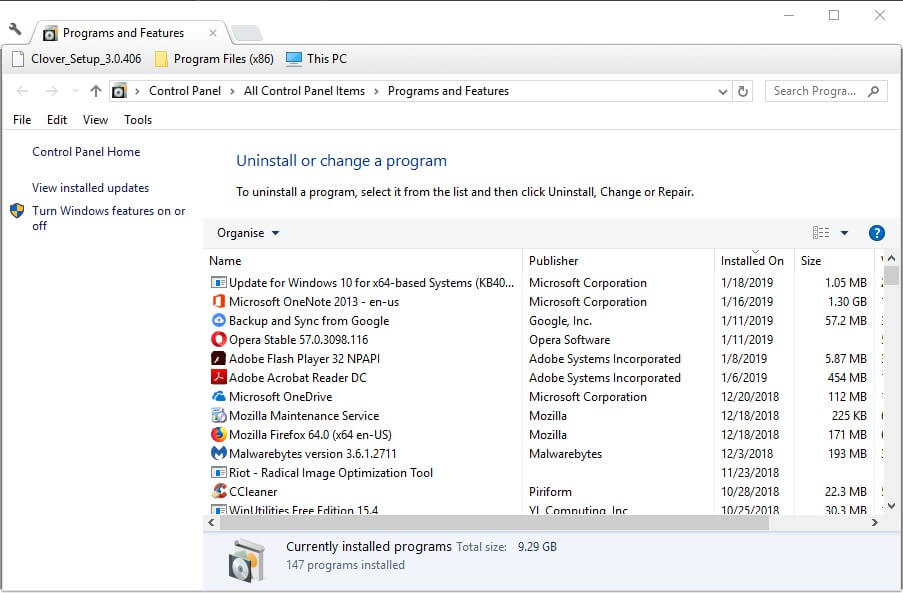Select the Update for Windows 10 icon
This screenshot has height=593, width=903.
(219, 283)
